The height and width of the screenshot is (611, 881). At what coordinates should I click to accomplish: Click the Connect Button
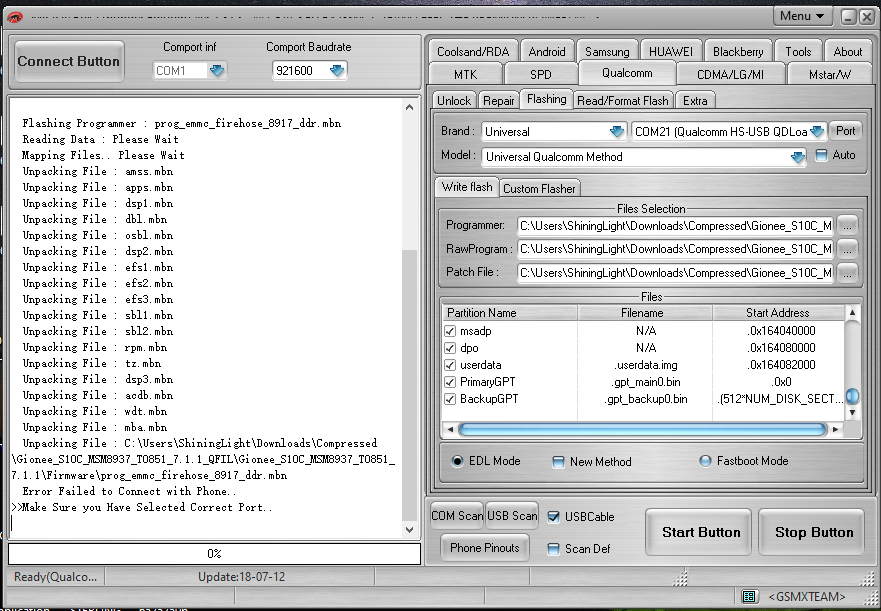(x=69, y=61)
